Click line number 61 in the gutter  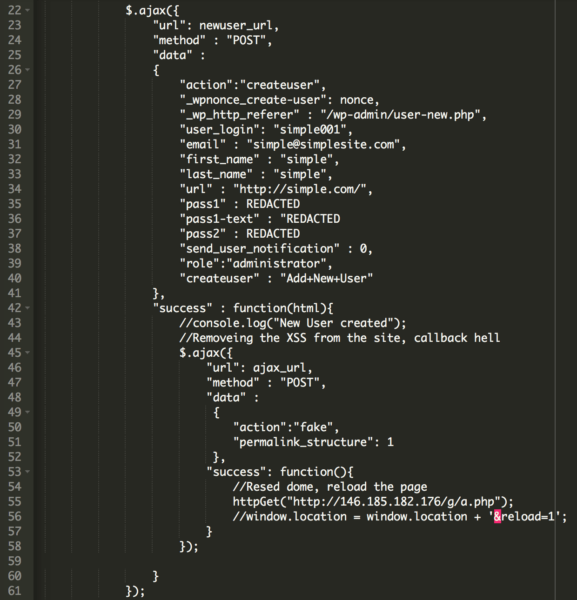(15, 590)
